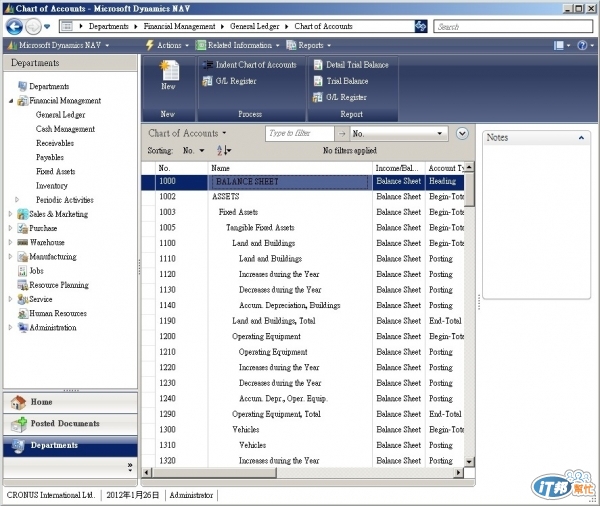This screenshot has height=506, width=600.
Task: Click the Search input field
Action: pyautogui.click(x=513, y=26)
